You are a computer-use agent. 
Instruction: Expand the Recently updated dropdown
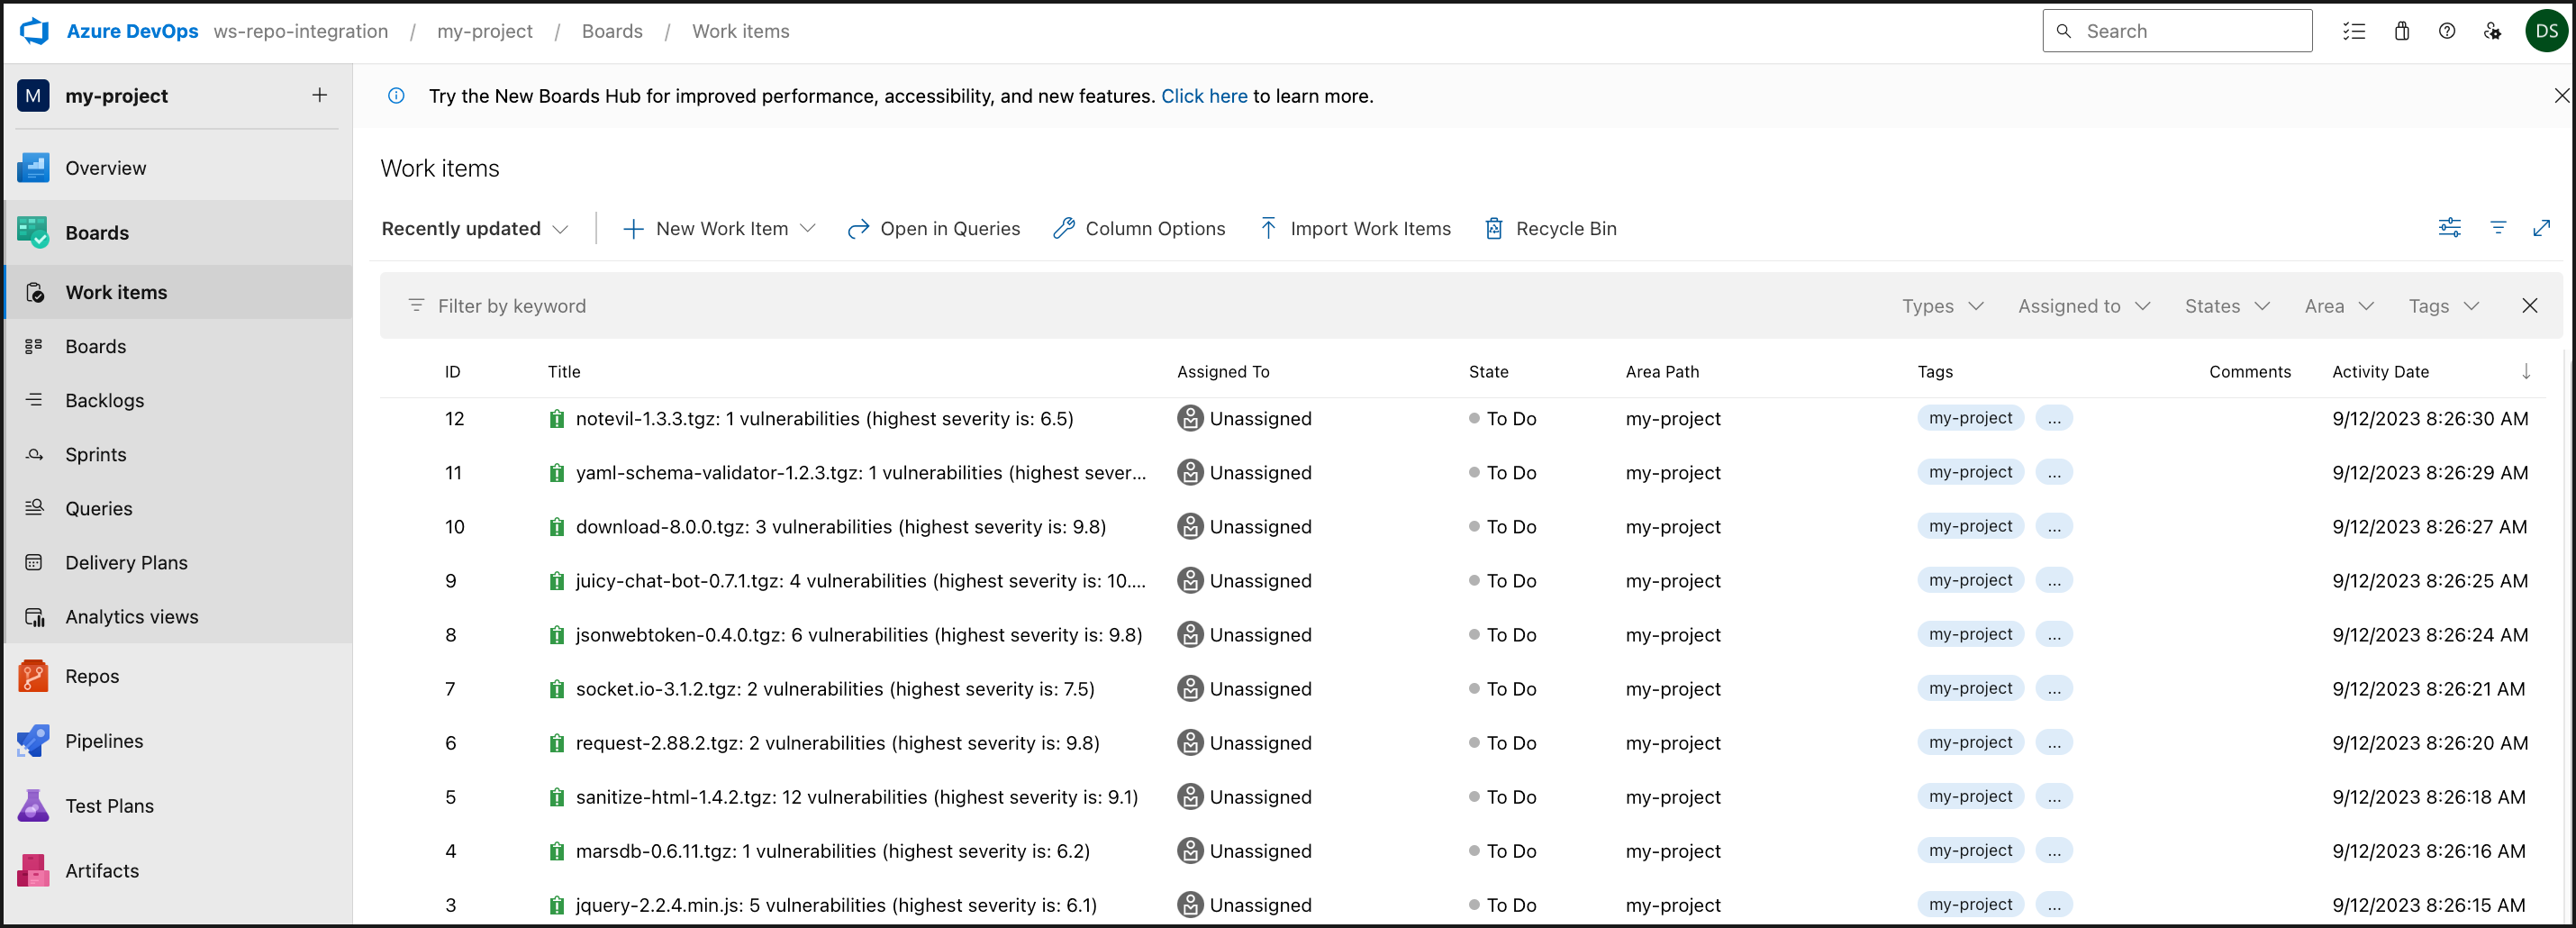coord(475,229)
